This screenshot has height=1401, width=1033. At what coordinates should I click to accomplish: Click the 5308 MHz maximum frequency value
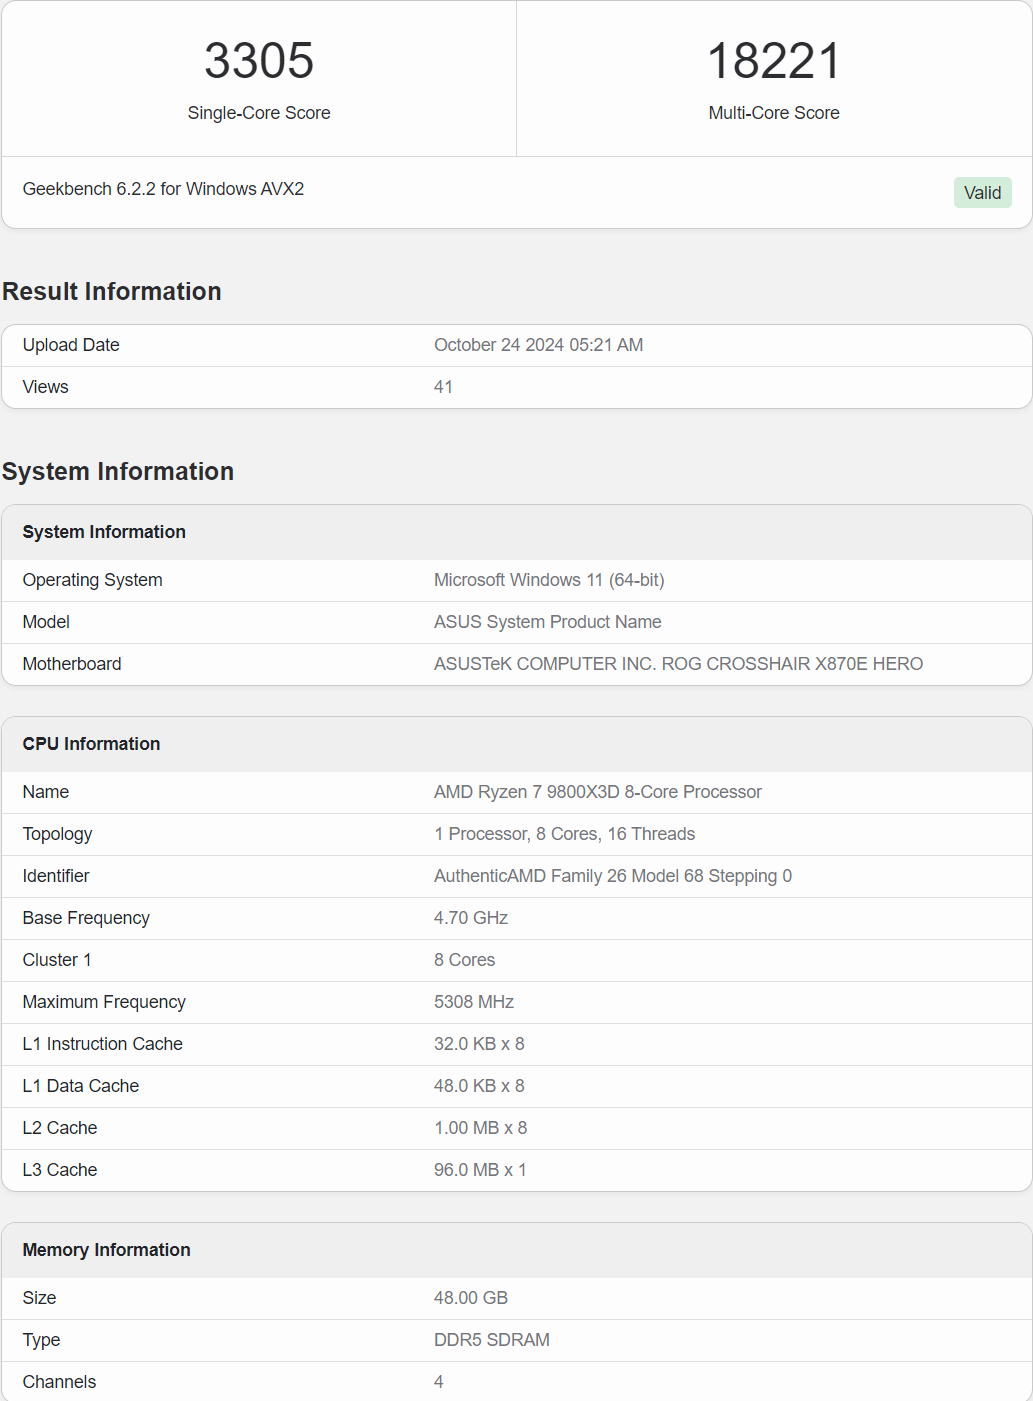(x=474, y=1002)
